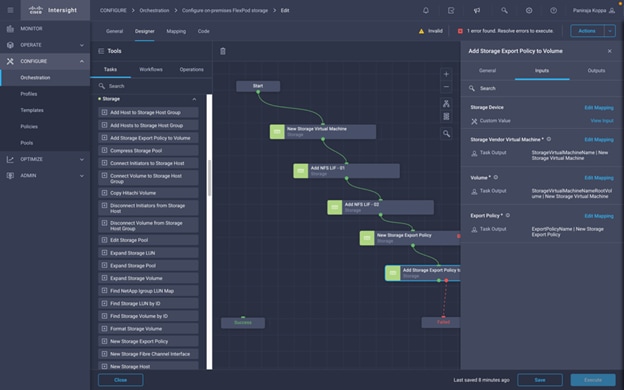Open the settings gear in header
The height and width of the screenshot is (390, 624).
529,10
